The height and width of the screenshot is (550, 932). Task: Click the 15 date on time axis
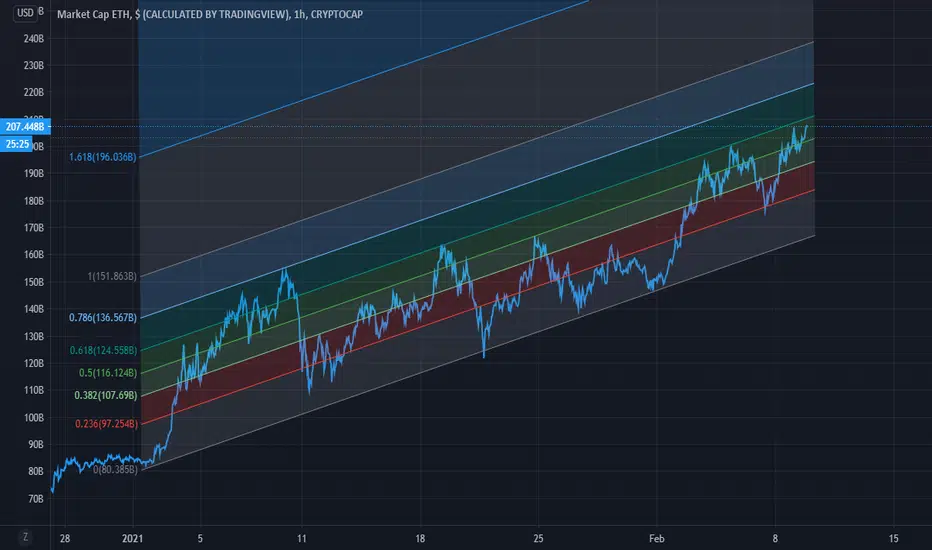[893, 539]
